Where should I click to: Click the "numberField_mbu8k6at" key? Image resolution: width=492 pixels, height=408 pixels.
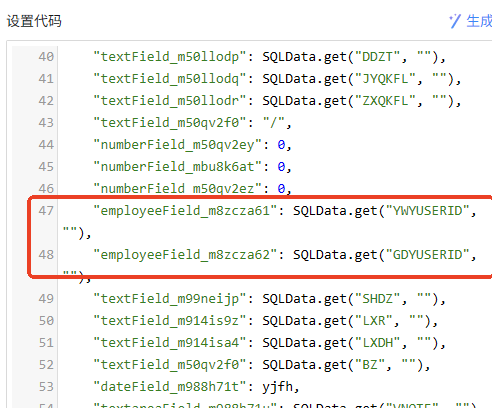(x=177, y=167)
